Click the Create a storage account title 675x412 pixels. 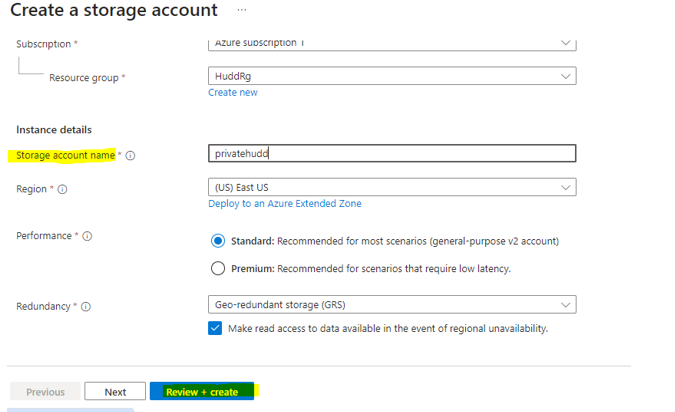pyautogui.click(x=113, y=11)
